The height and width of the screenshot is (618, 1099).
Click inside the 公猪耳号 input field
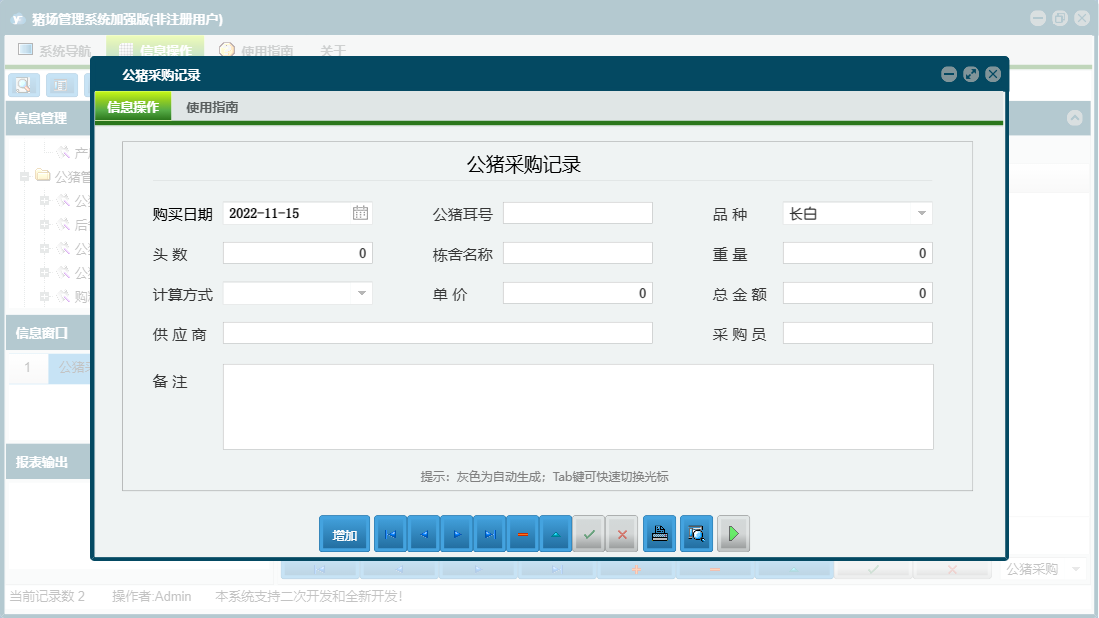point(578,212)
